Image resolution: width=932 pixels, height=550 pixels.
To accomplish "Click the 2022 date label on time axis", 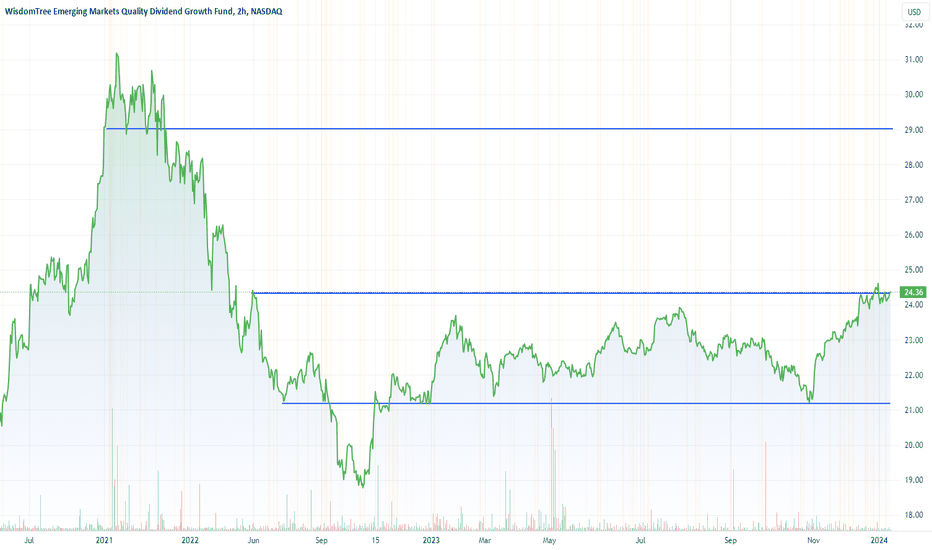I will [190, 540].
